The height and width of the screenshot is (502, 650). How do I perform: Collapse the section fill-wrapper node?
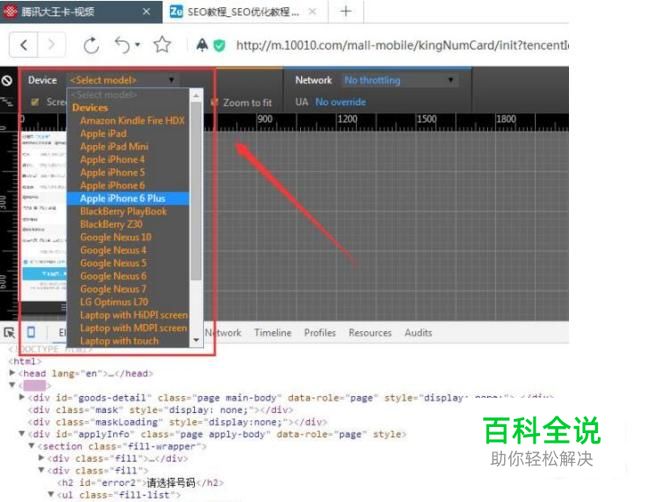[x=32, y=446]
